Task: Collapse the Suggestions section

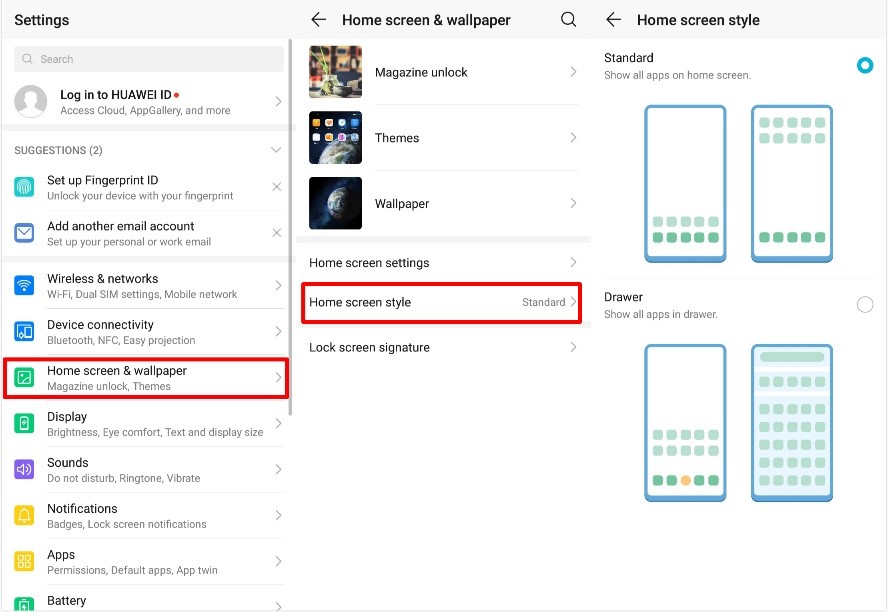Action: [277, 150]
